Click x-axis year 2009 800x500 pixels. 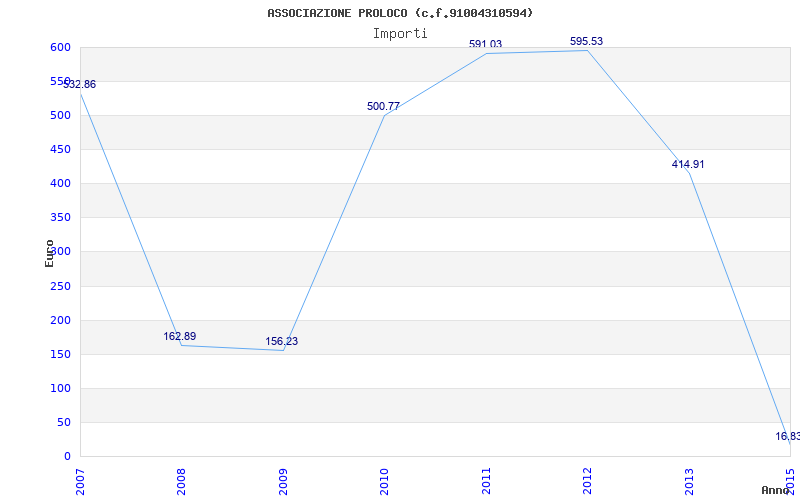pyautogui.click(x=283, y=482)
